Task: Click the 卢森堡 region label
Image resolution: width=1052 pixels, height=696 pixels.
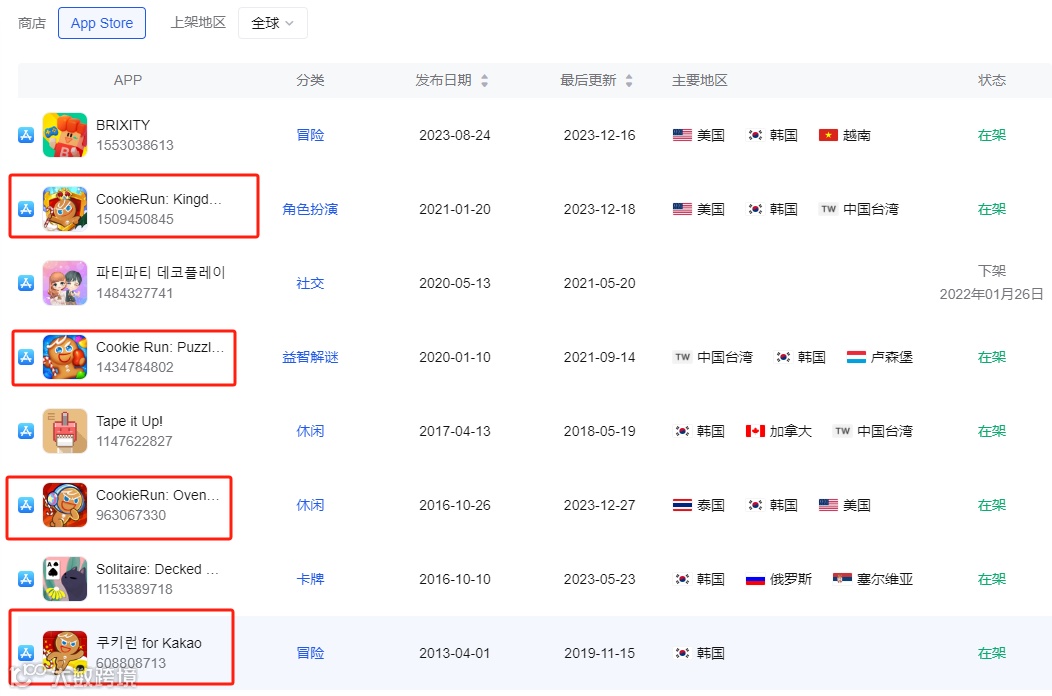Action: pyautogui.click(x=892, y=357)
